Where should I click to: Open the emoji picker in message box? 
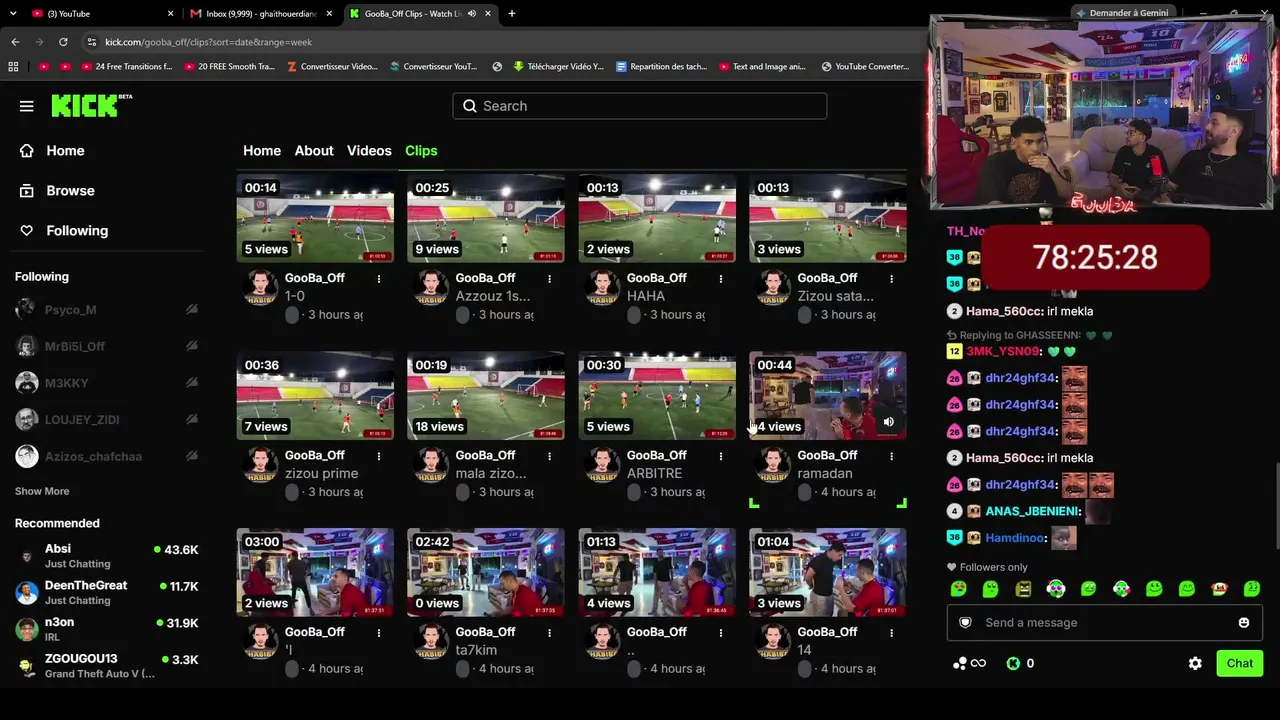[x=1244, y=622]
